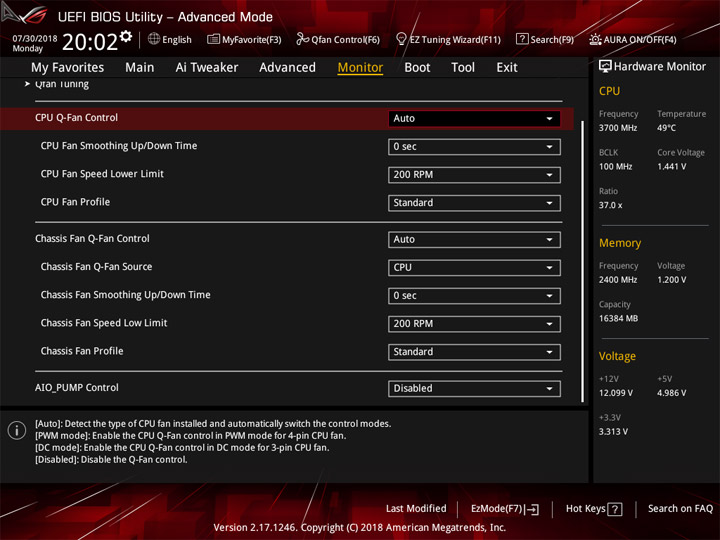Click +12V value 12.099 V
720x540 pixels.
tap(616, 393)
